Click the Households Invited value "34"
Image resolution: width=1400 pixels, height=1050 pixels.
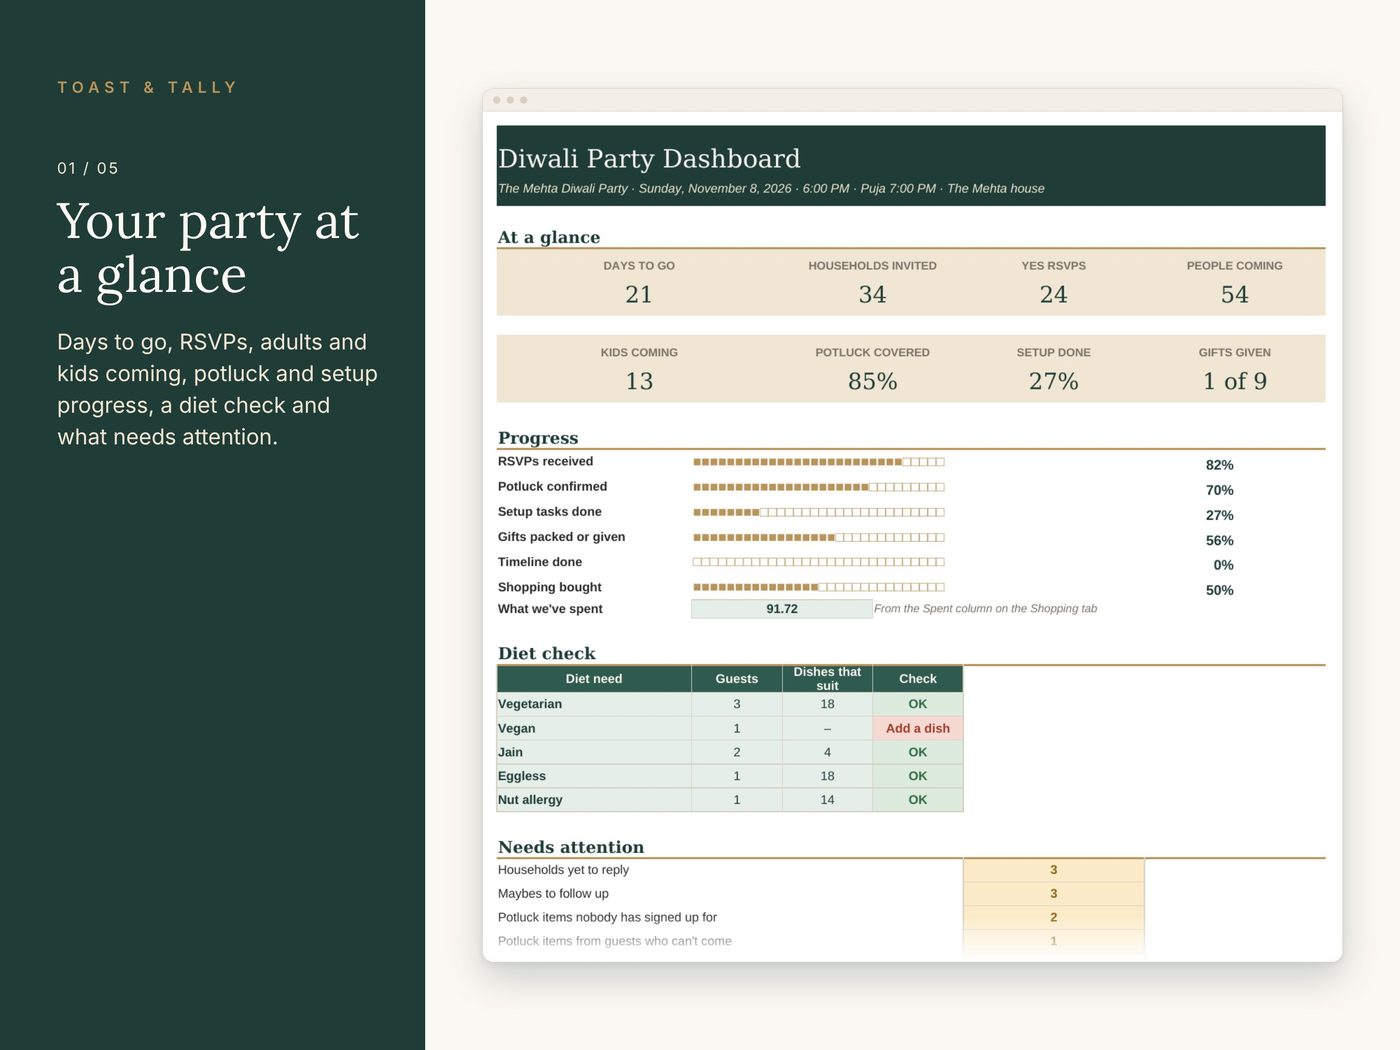point(872,294)
